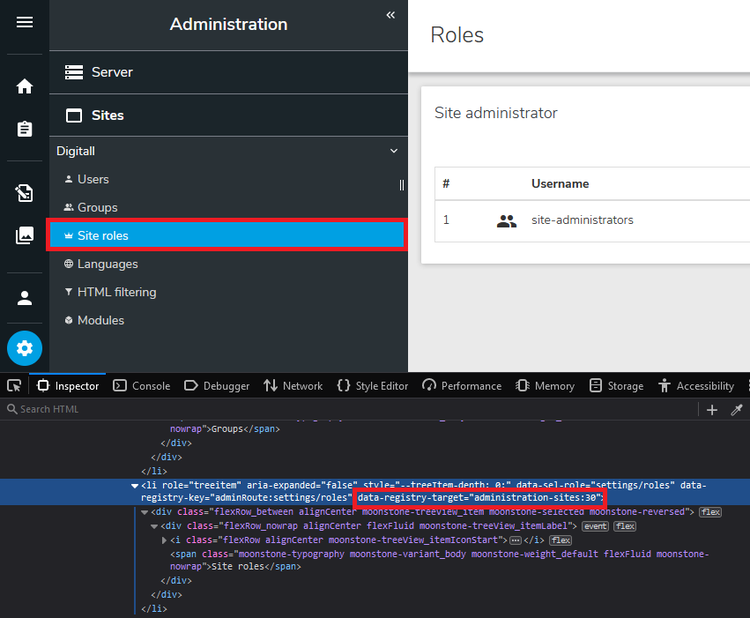Open the user profile icon in the sidebar

click(x=24, y=298)
